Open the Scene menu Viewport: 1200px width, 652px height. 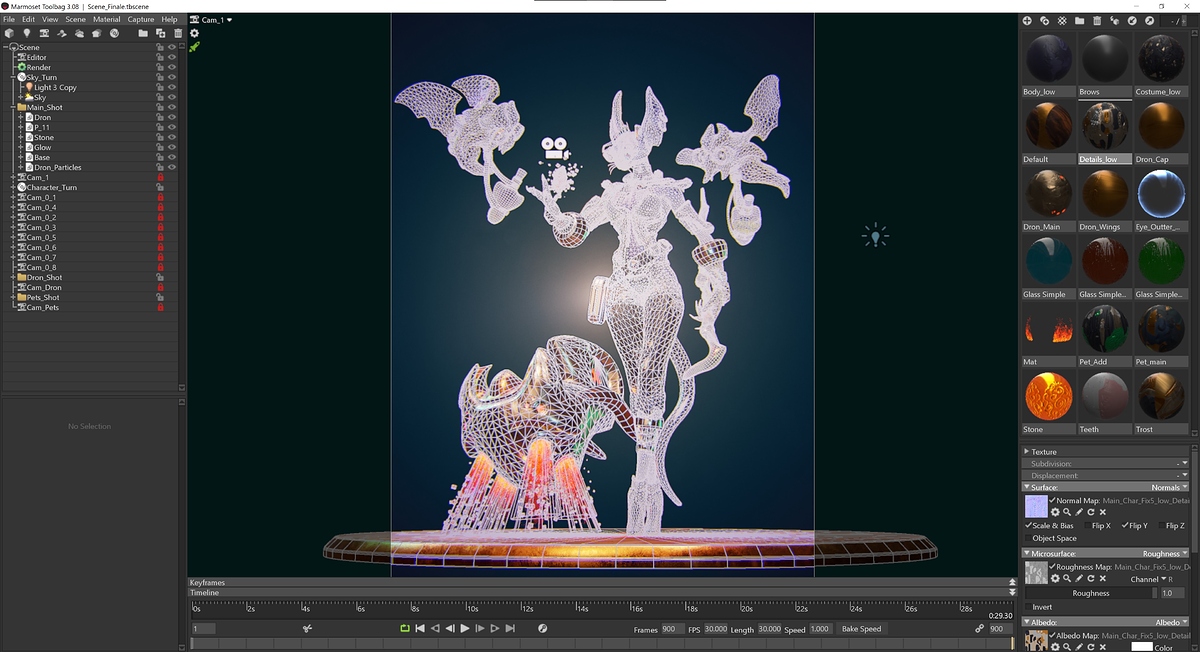[76, 19]
